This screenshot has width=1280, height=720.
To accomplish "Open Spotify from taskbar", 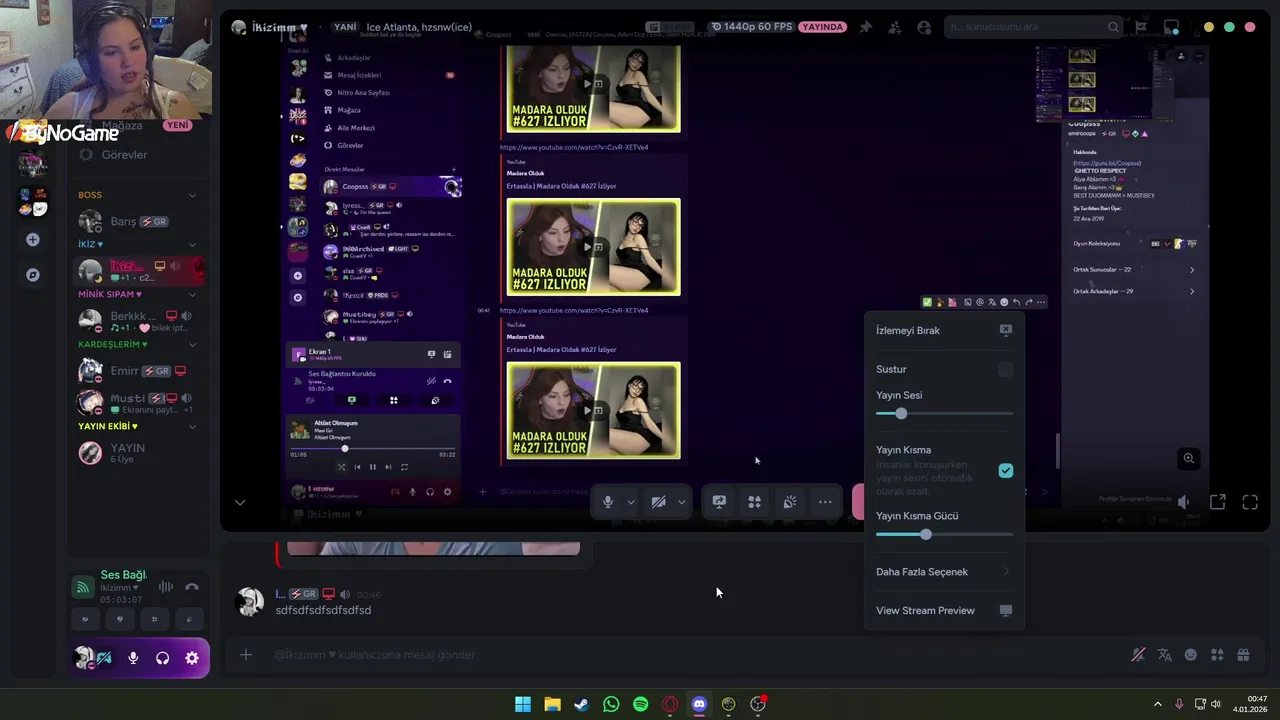I will (x=640, y=704).
